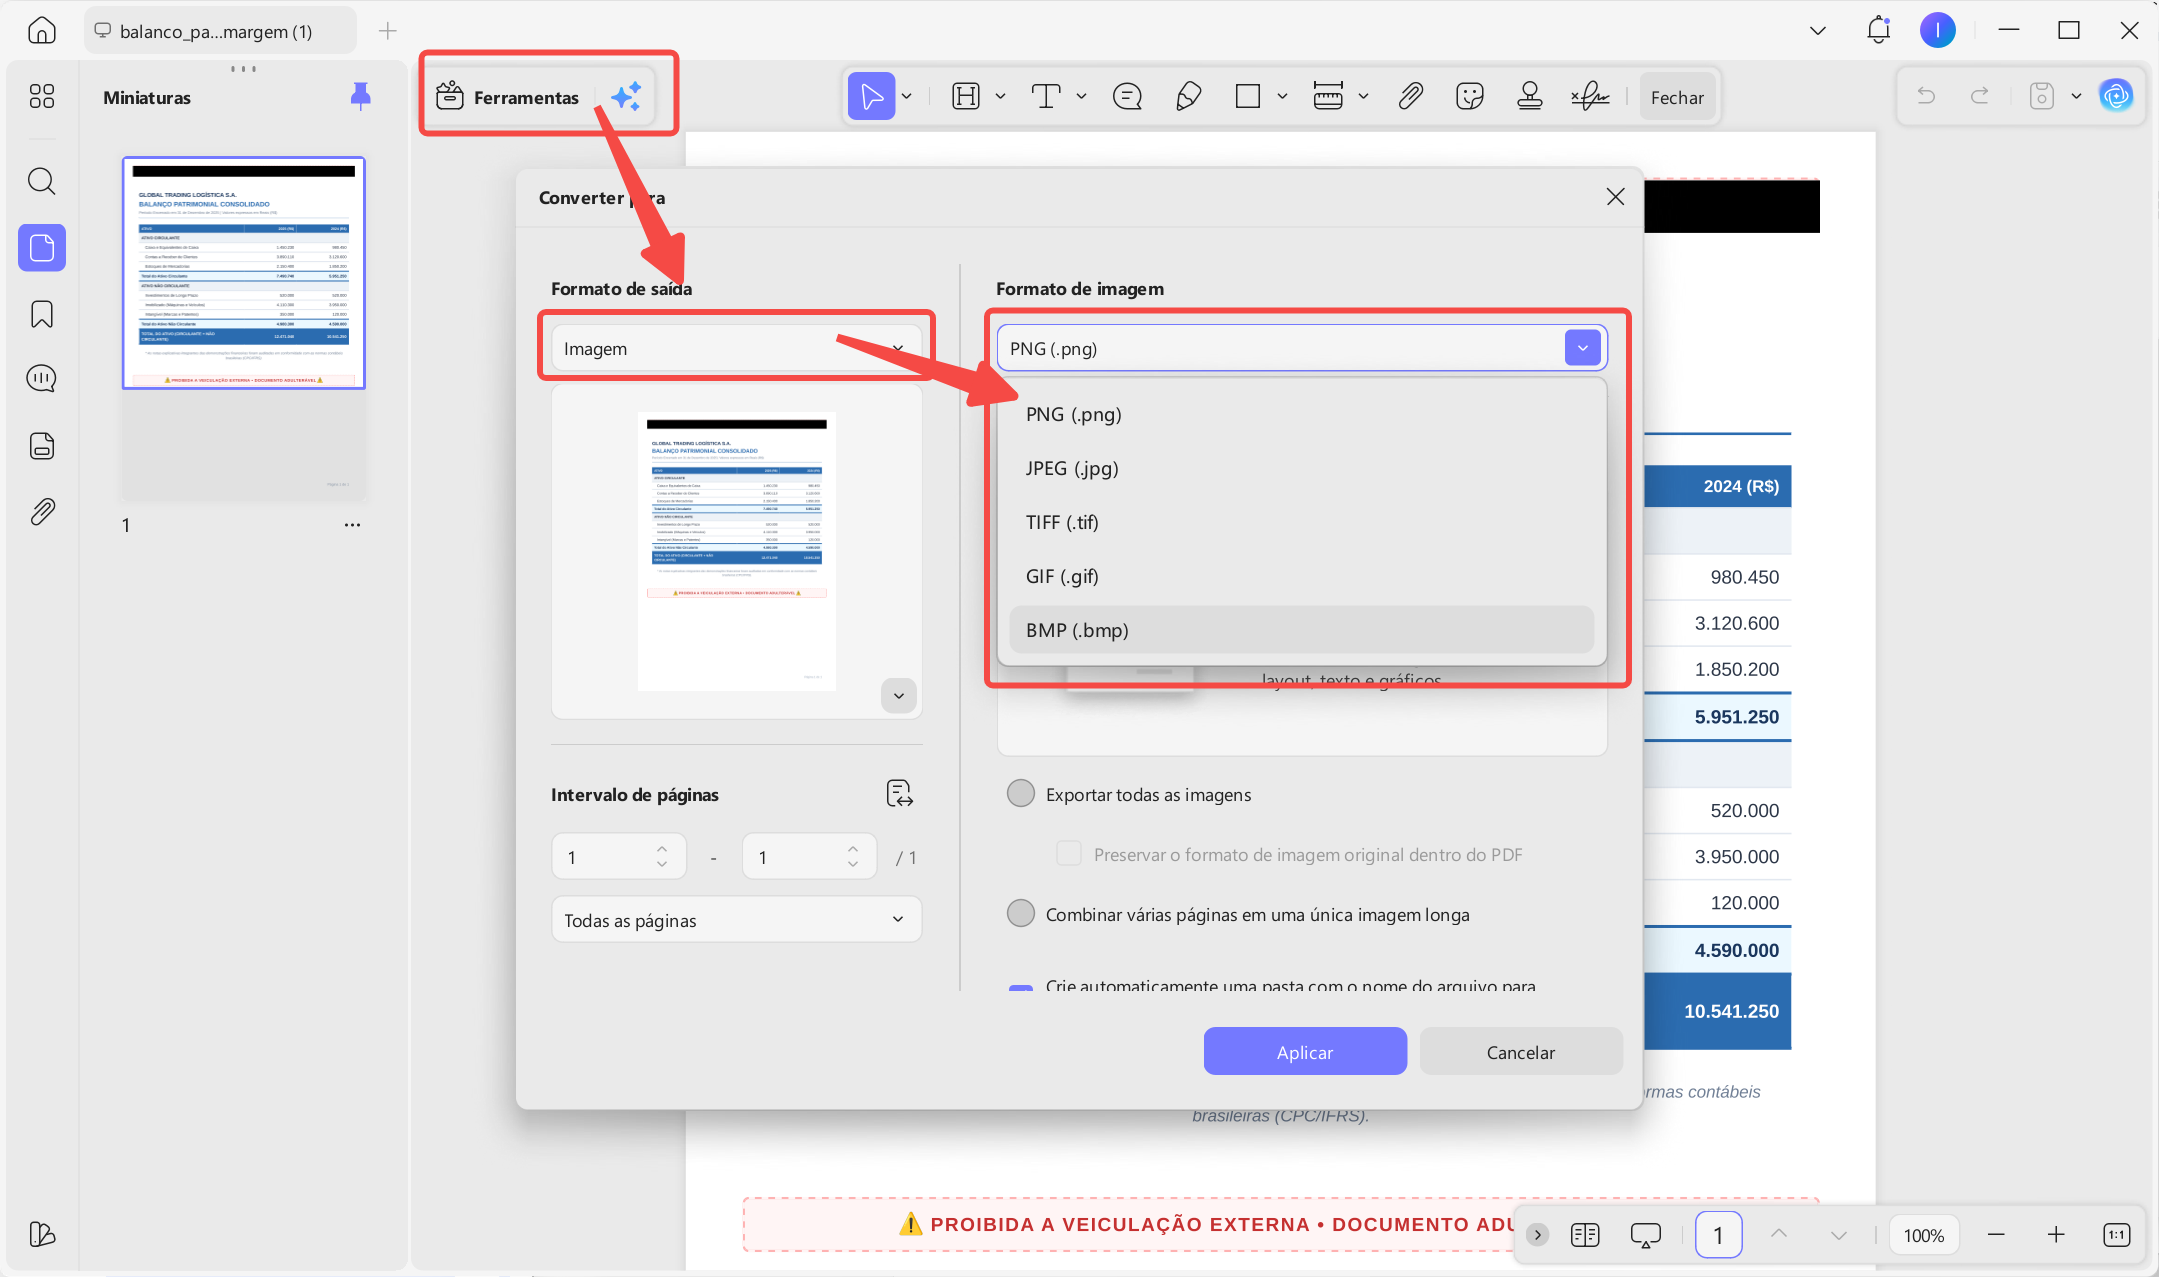Open the notifications bell
Image resolution: width=2159 pixels, height=1277 pixels.
point(1878,30)
